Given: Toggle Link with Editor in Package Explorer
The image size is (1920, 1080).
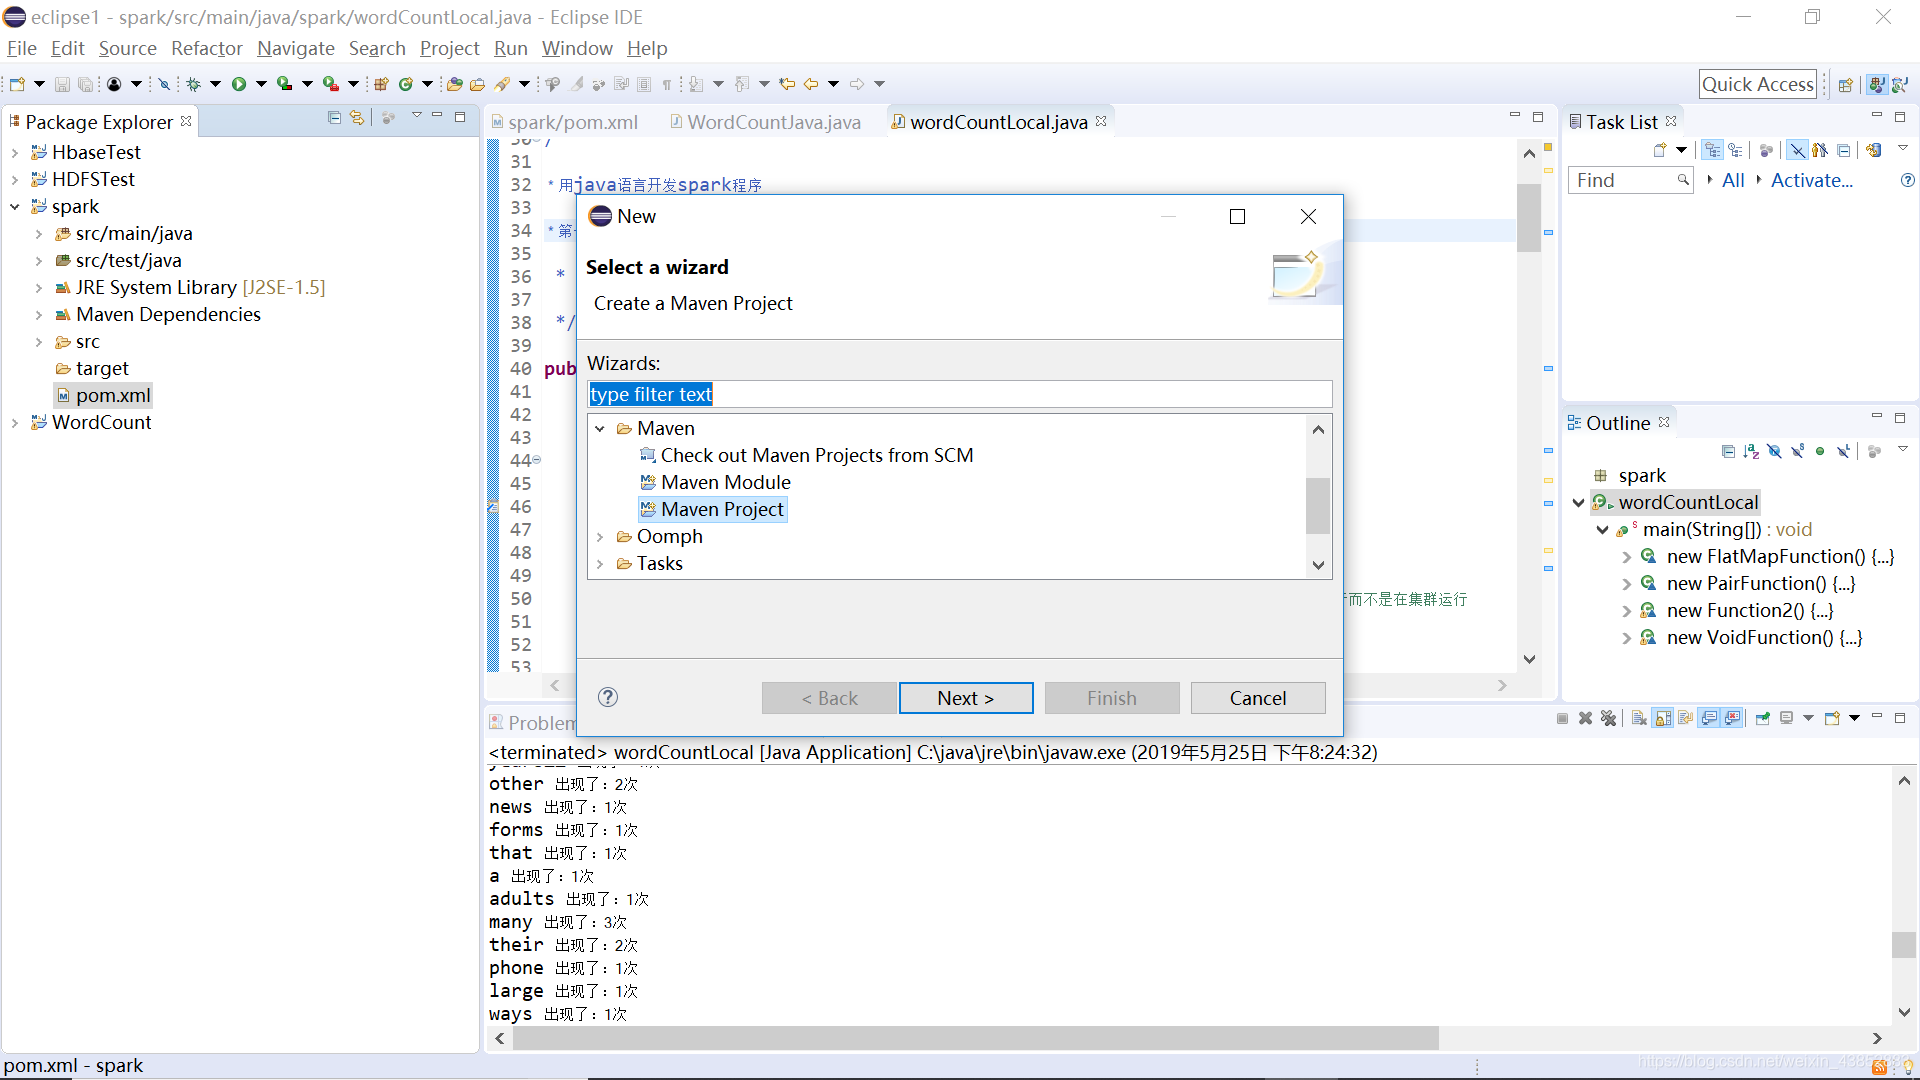Looking at the screenshot, I should pos(357,118).
